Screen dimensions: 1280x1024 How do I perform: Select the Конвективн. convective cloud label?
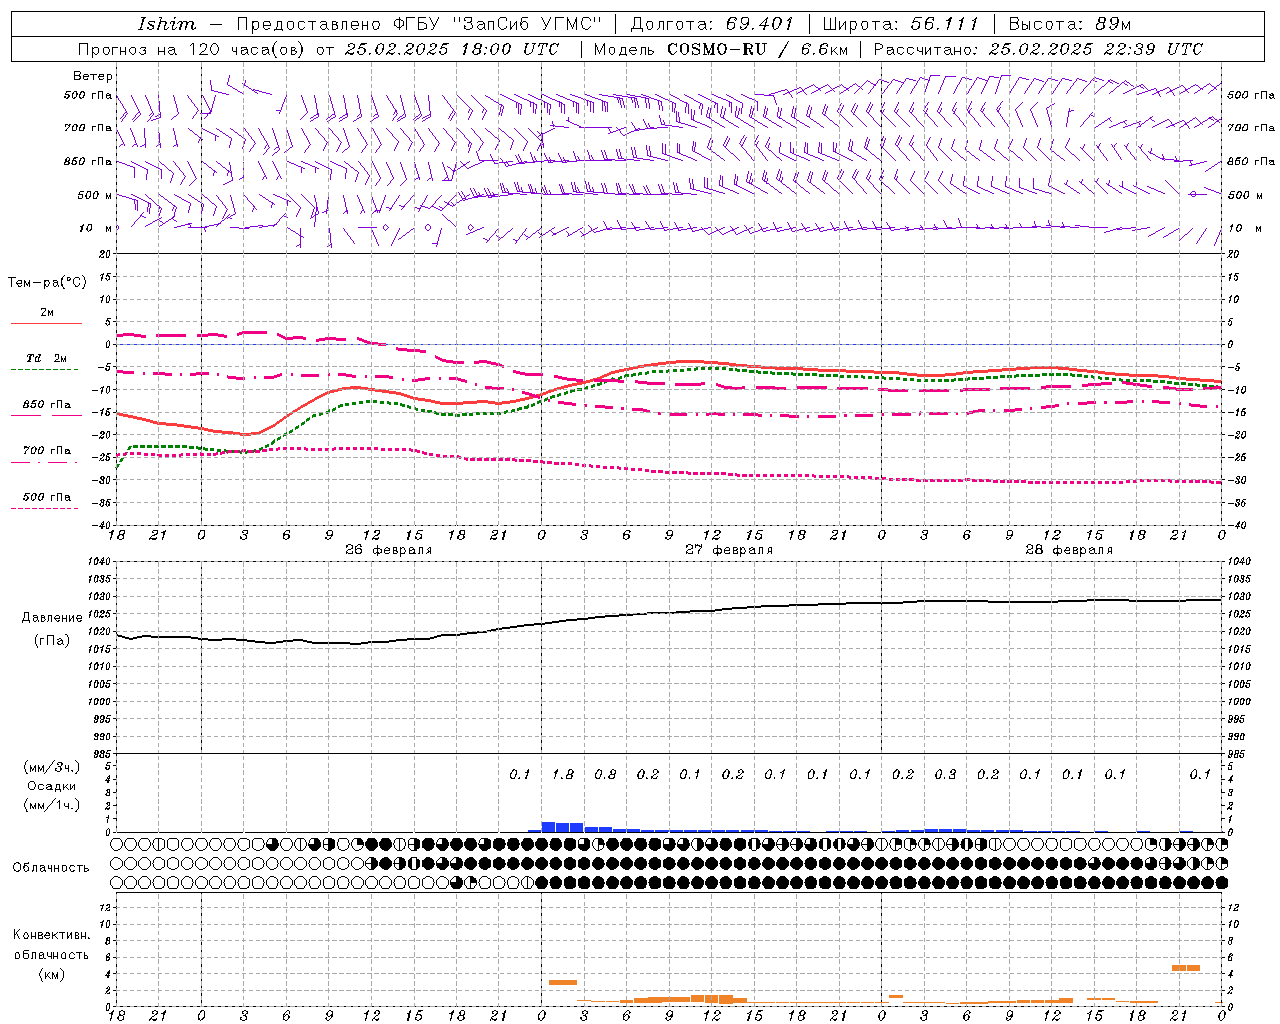click(x=51, y=935)
